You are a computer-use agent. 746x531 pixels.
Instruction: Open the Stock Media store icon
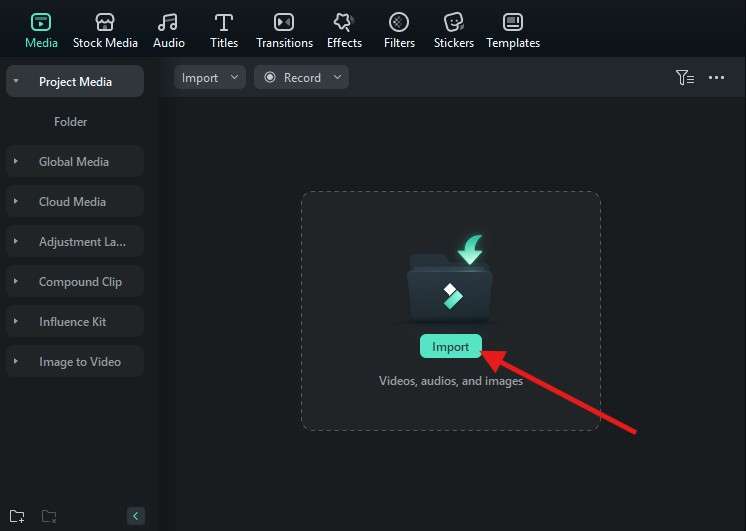click(105, 22)
